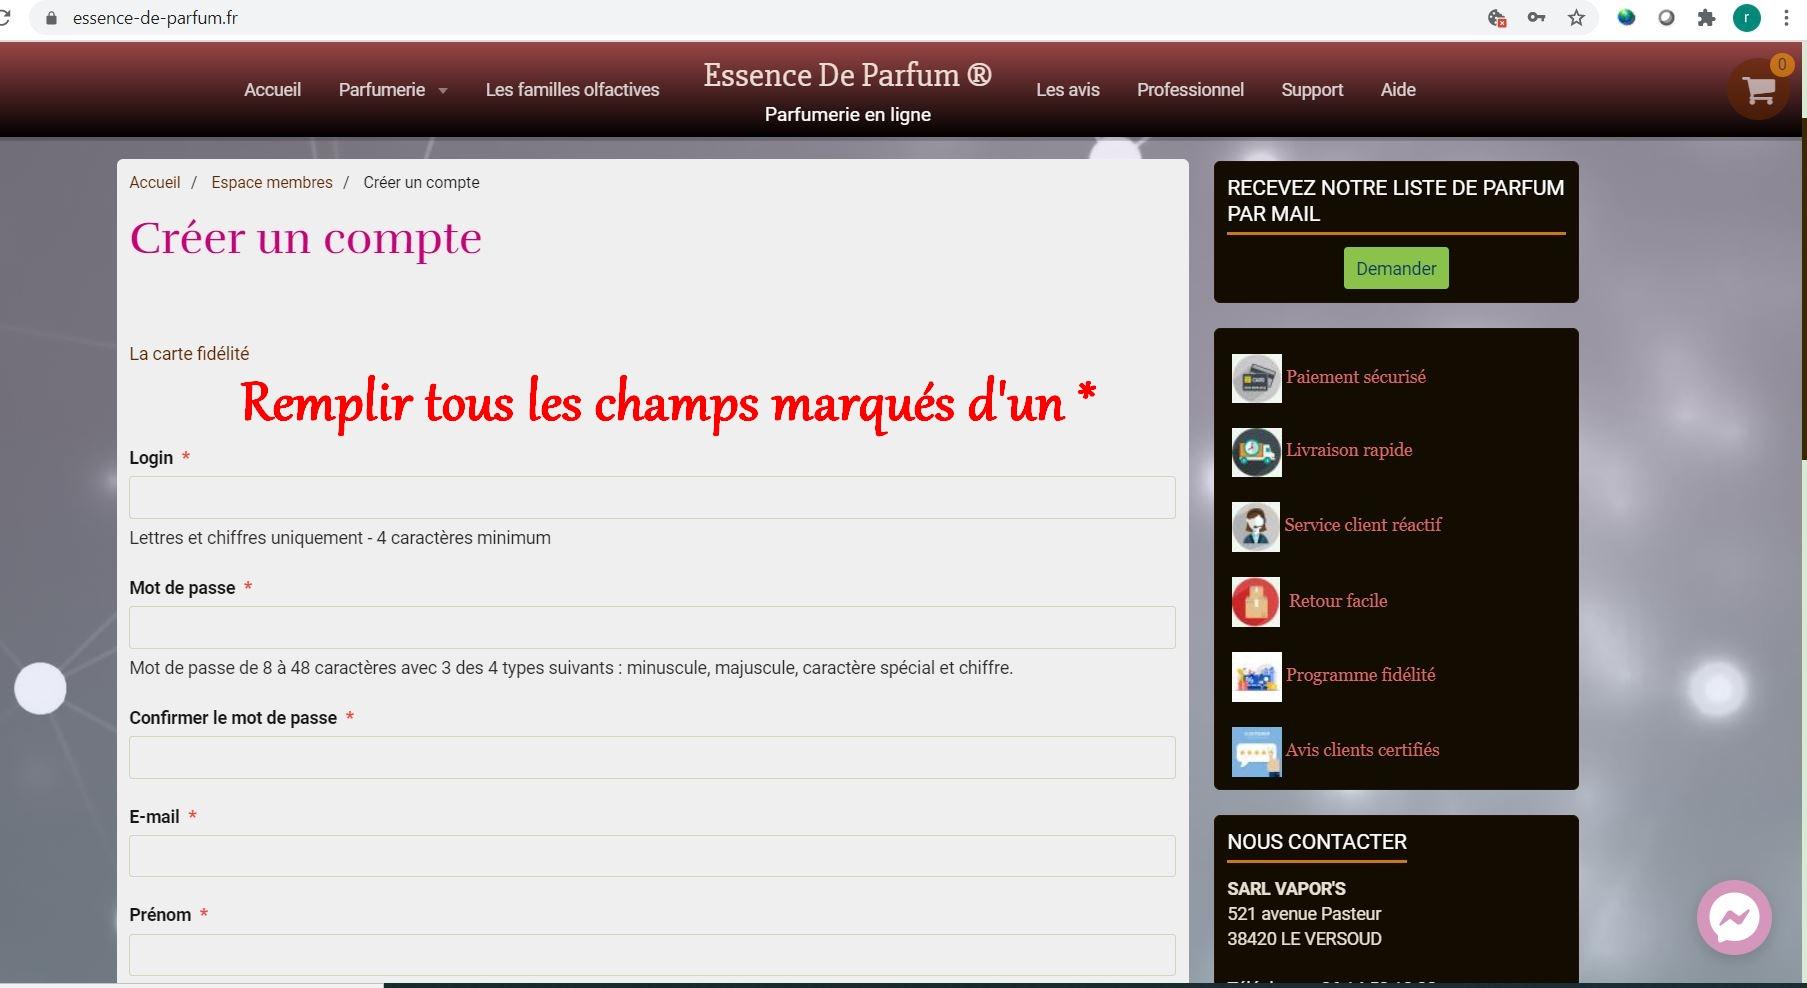Open the browser extensions puzzle icon
Viewport: 1807px width, 988px height.
pyautogui.click(x=1706, y=18)
